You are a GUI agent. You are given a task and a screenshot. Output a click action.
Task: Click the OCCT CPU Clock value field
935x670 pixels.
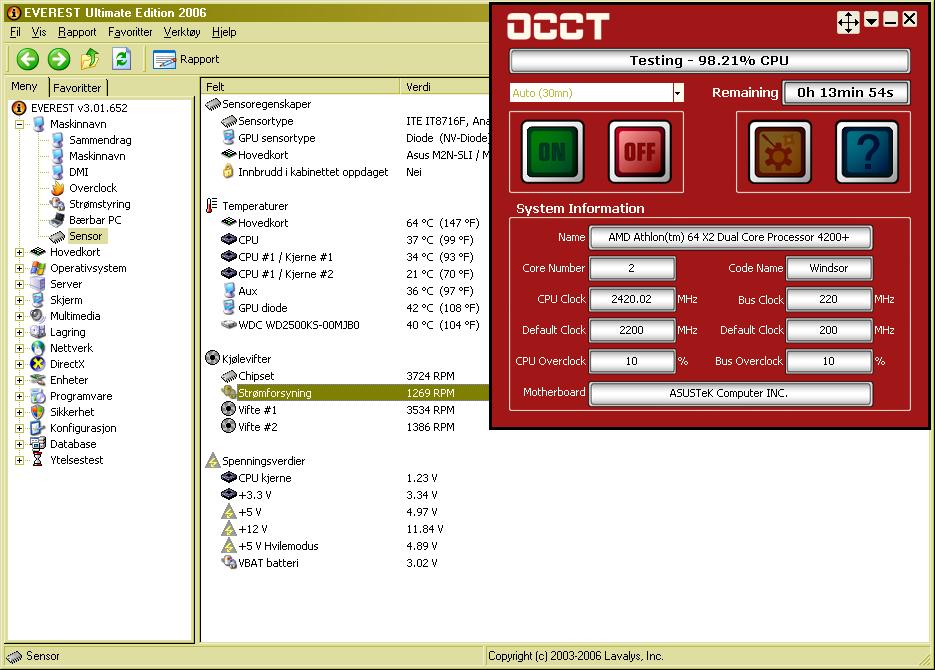(x=632, y=299)
